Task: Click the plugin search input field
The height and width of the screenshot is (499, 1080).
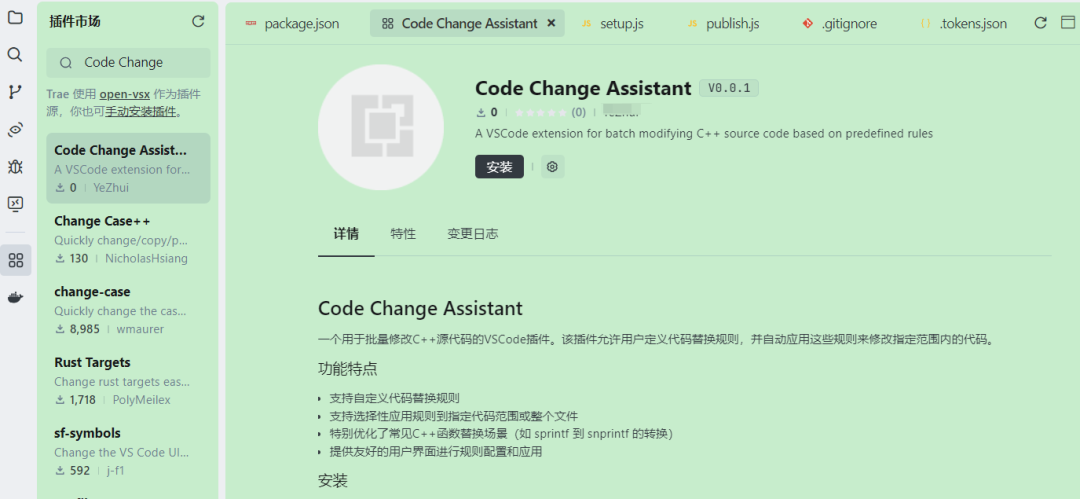Action: pos(135,62)
